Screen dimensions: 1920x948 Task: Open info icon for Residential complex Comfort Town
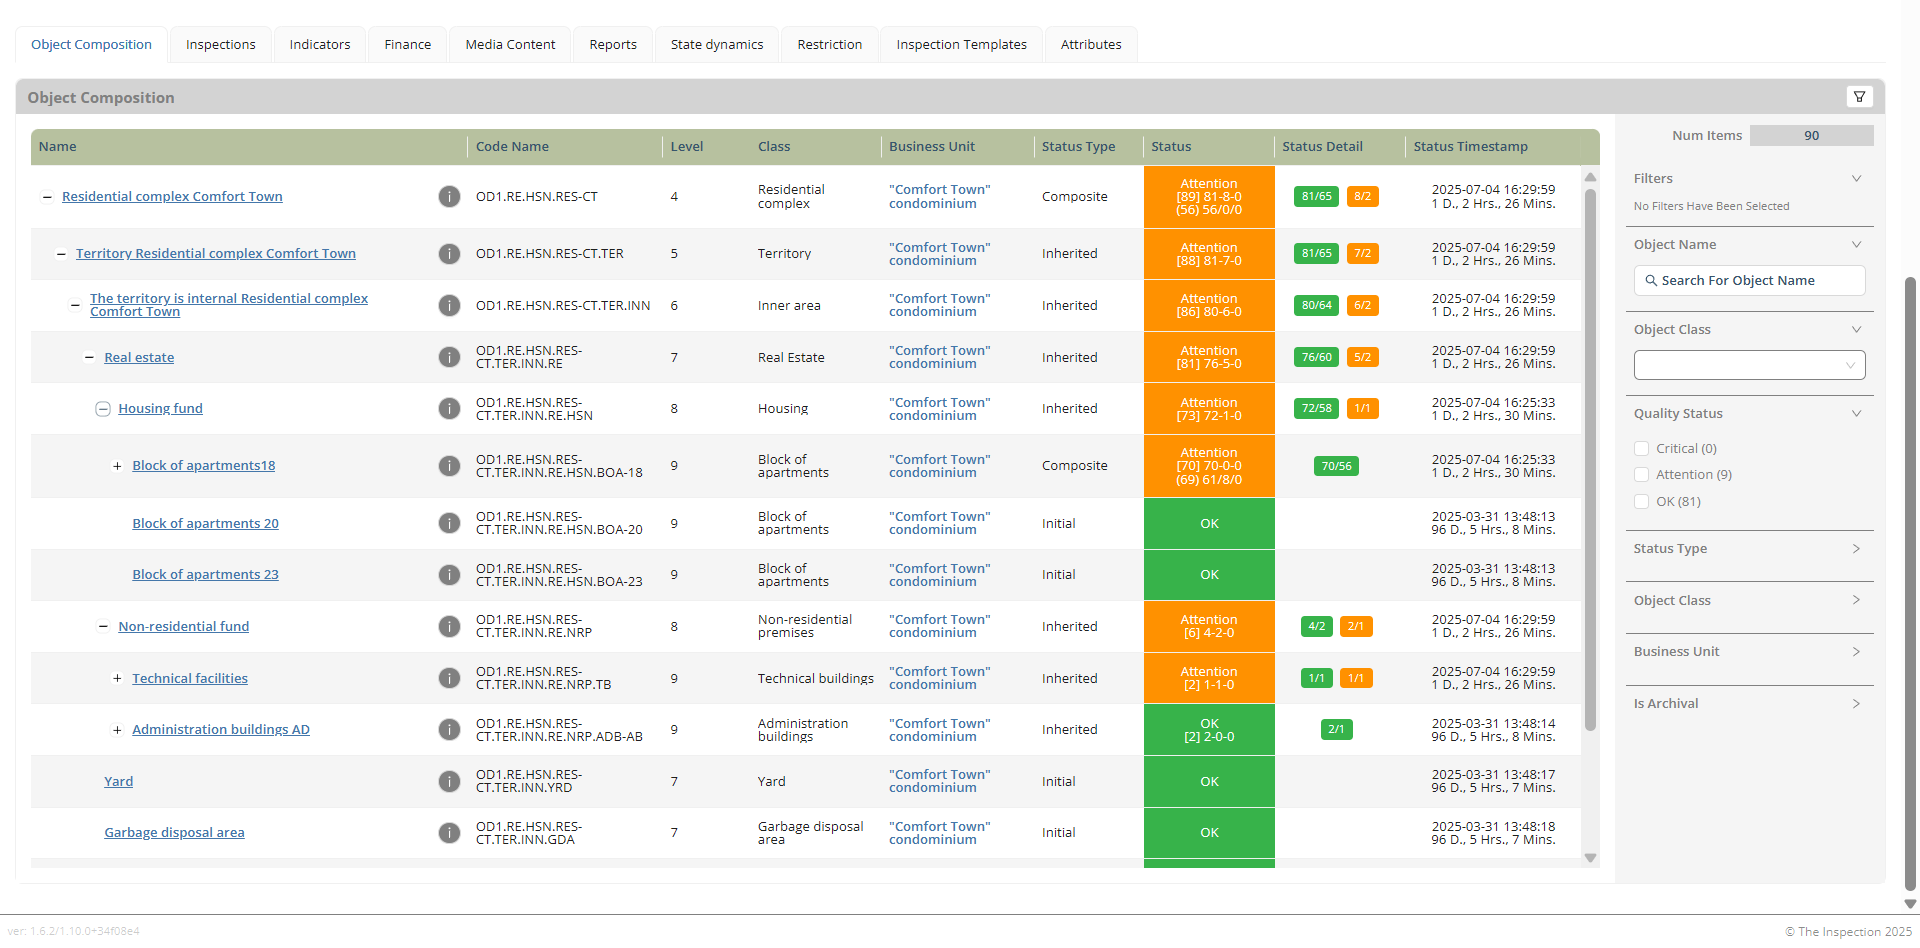[x=449, y=197]
